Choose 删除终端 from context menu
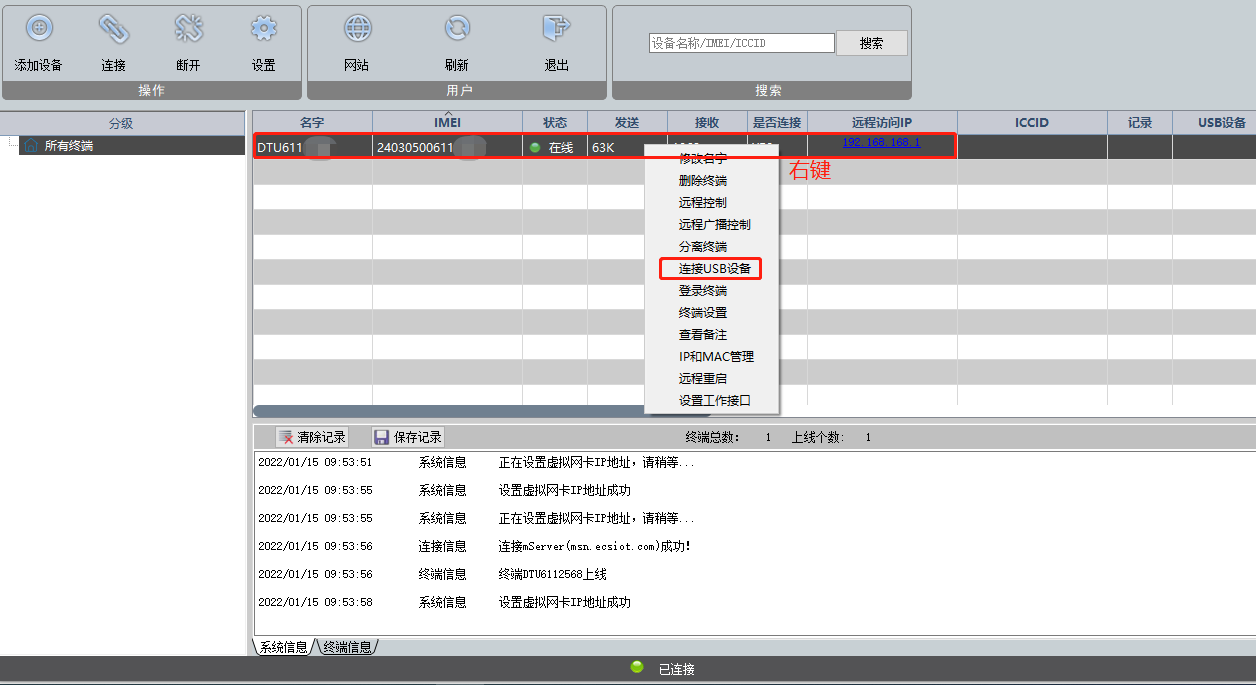The image size is (1256, 685). click(703, 181)
